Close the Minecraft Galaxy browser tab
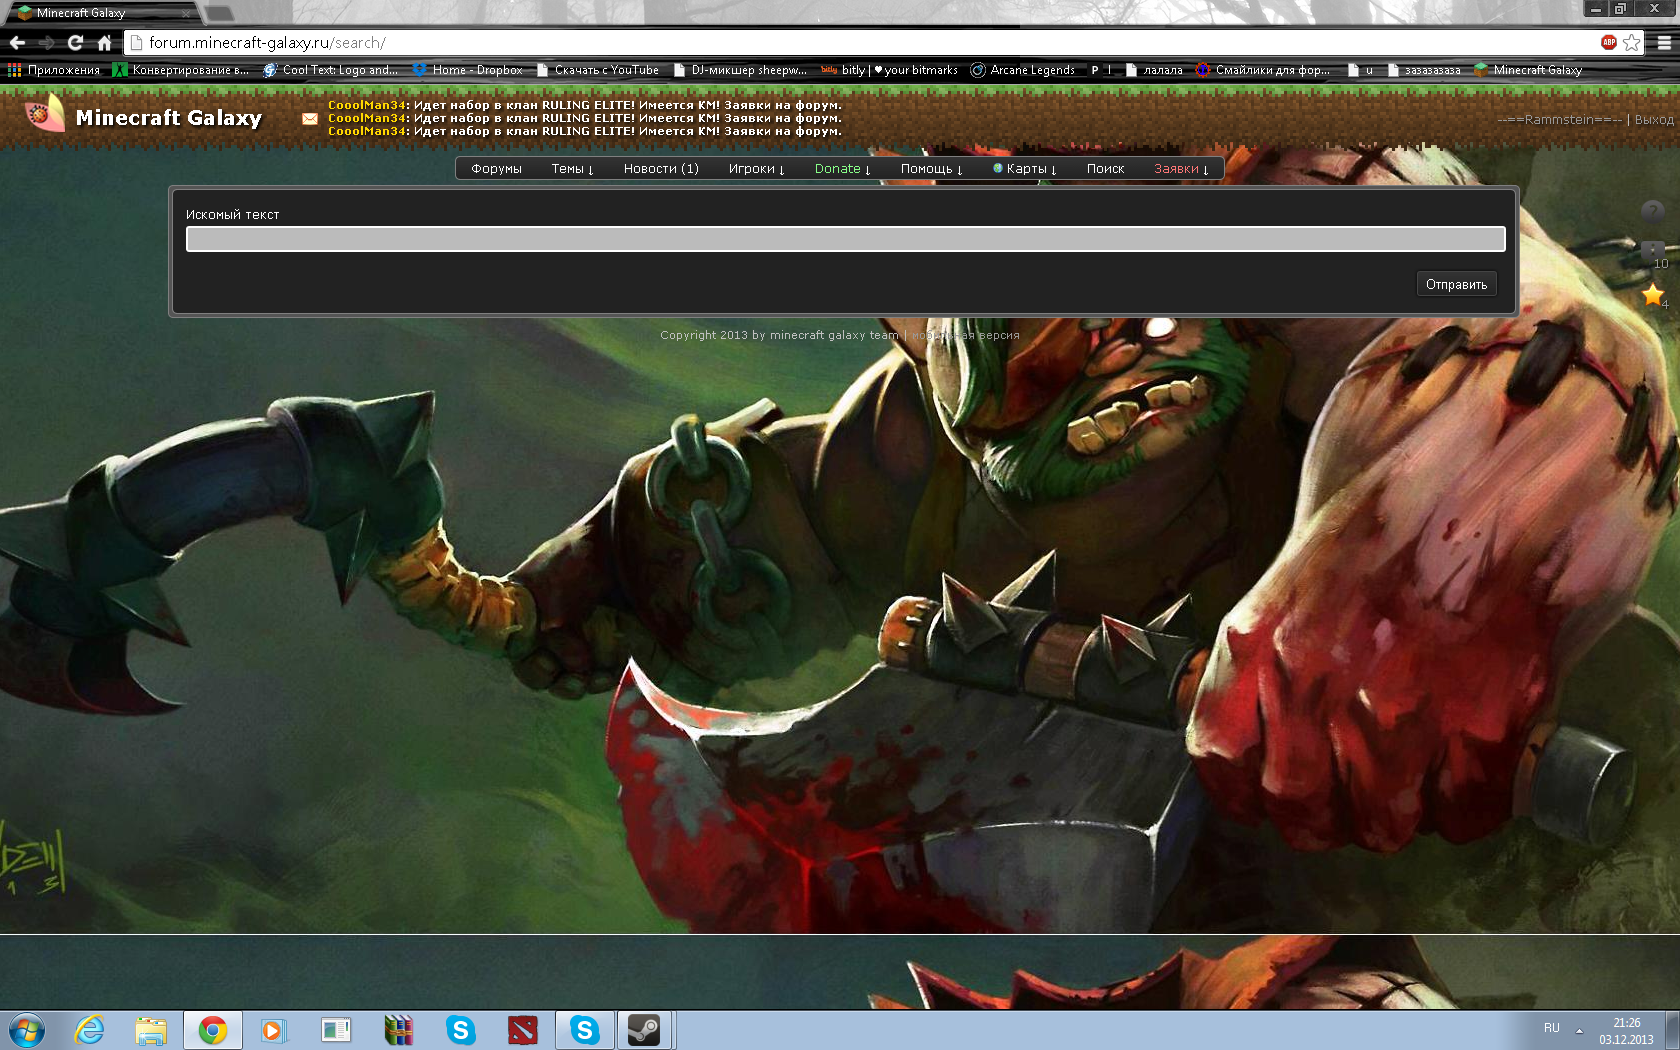The width and height of the screenshot is (1680, 1050). (186, 14)
